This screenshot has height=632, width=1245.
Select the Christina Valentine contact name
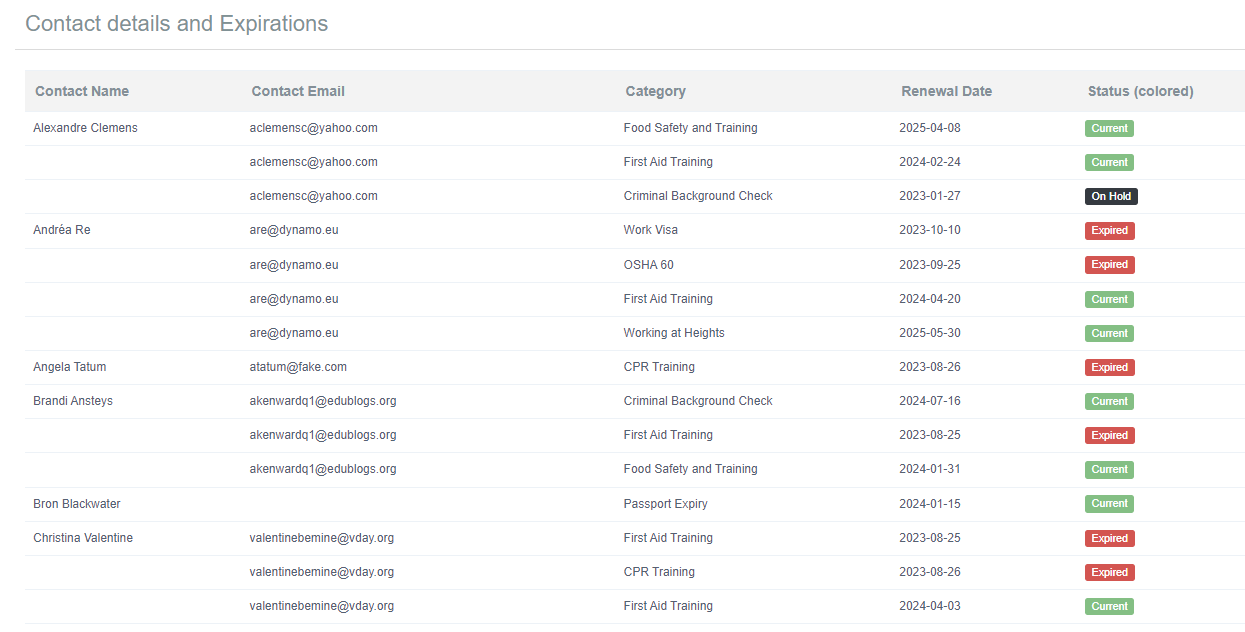pyautogui.click(x=83, y=538)
